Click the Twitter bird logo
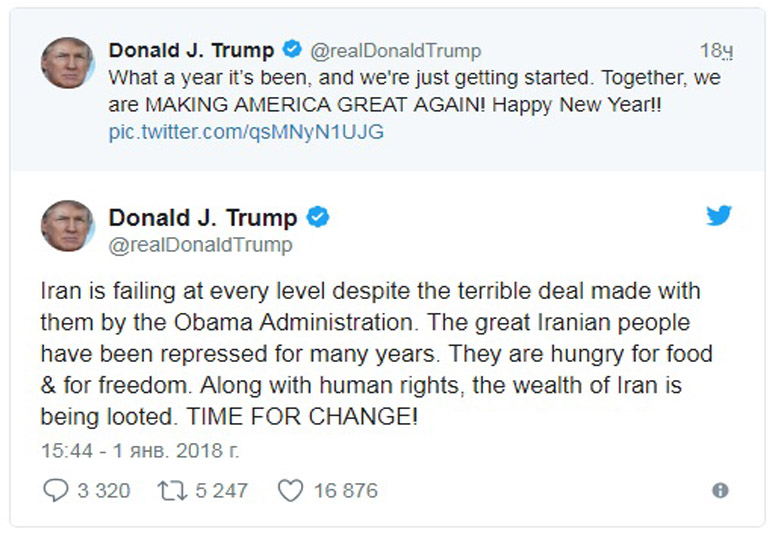The image size is (781, 539). coord(719,216)
